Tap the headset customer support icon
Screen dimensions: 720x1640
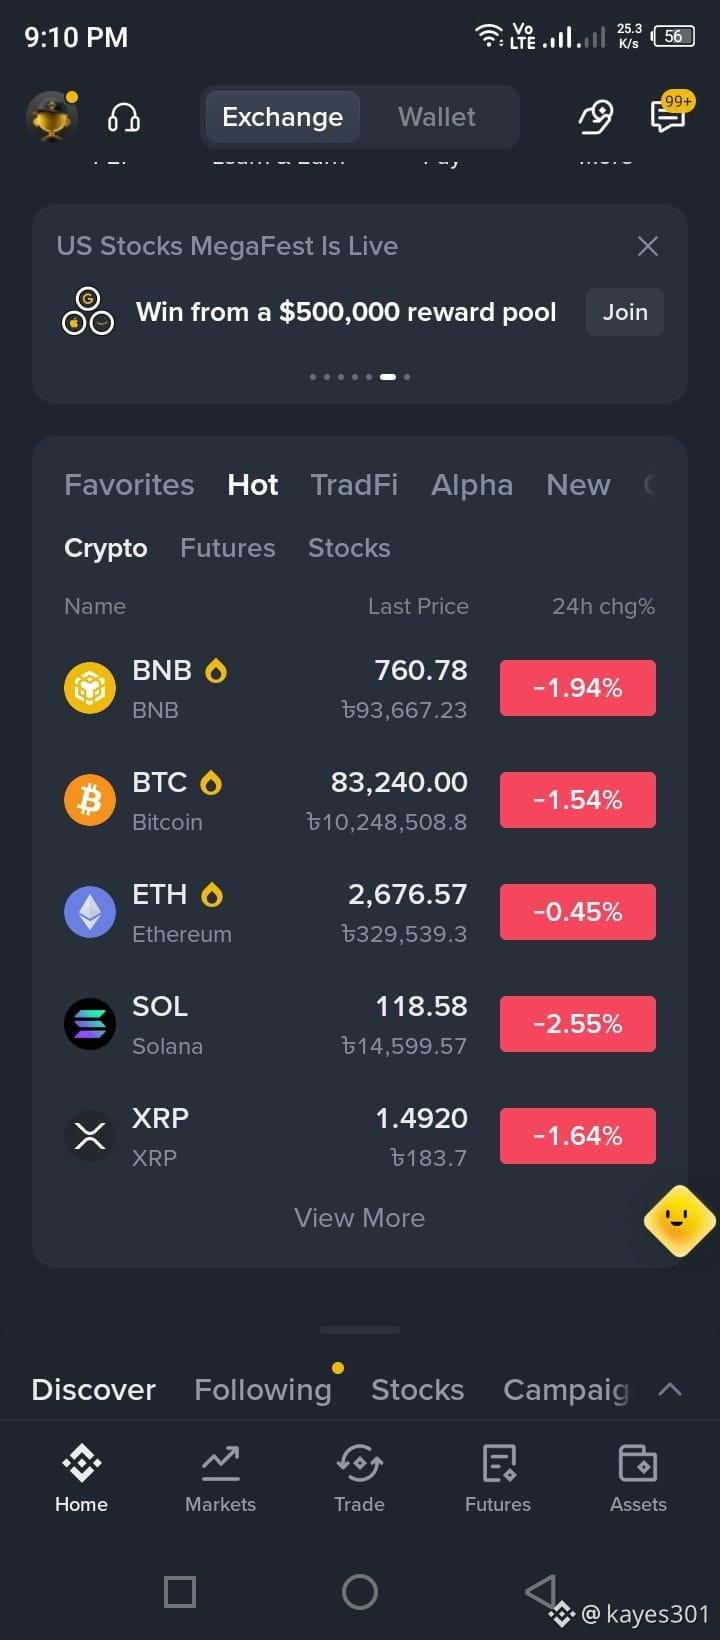click(x=123, y=118)
